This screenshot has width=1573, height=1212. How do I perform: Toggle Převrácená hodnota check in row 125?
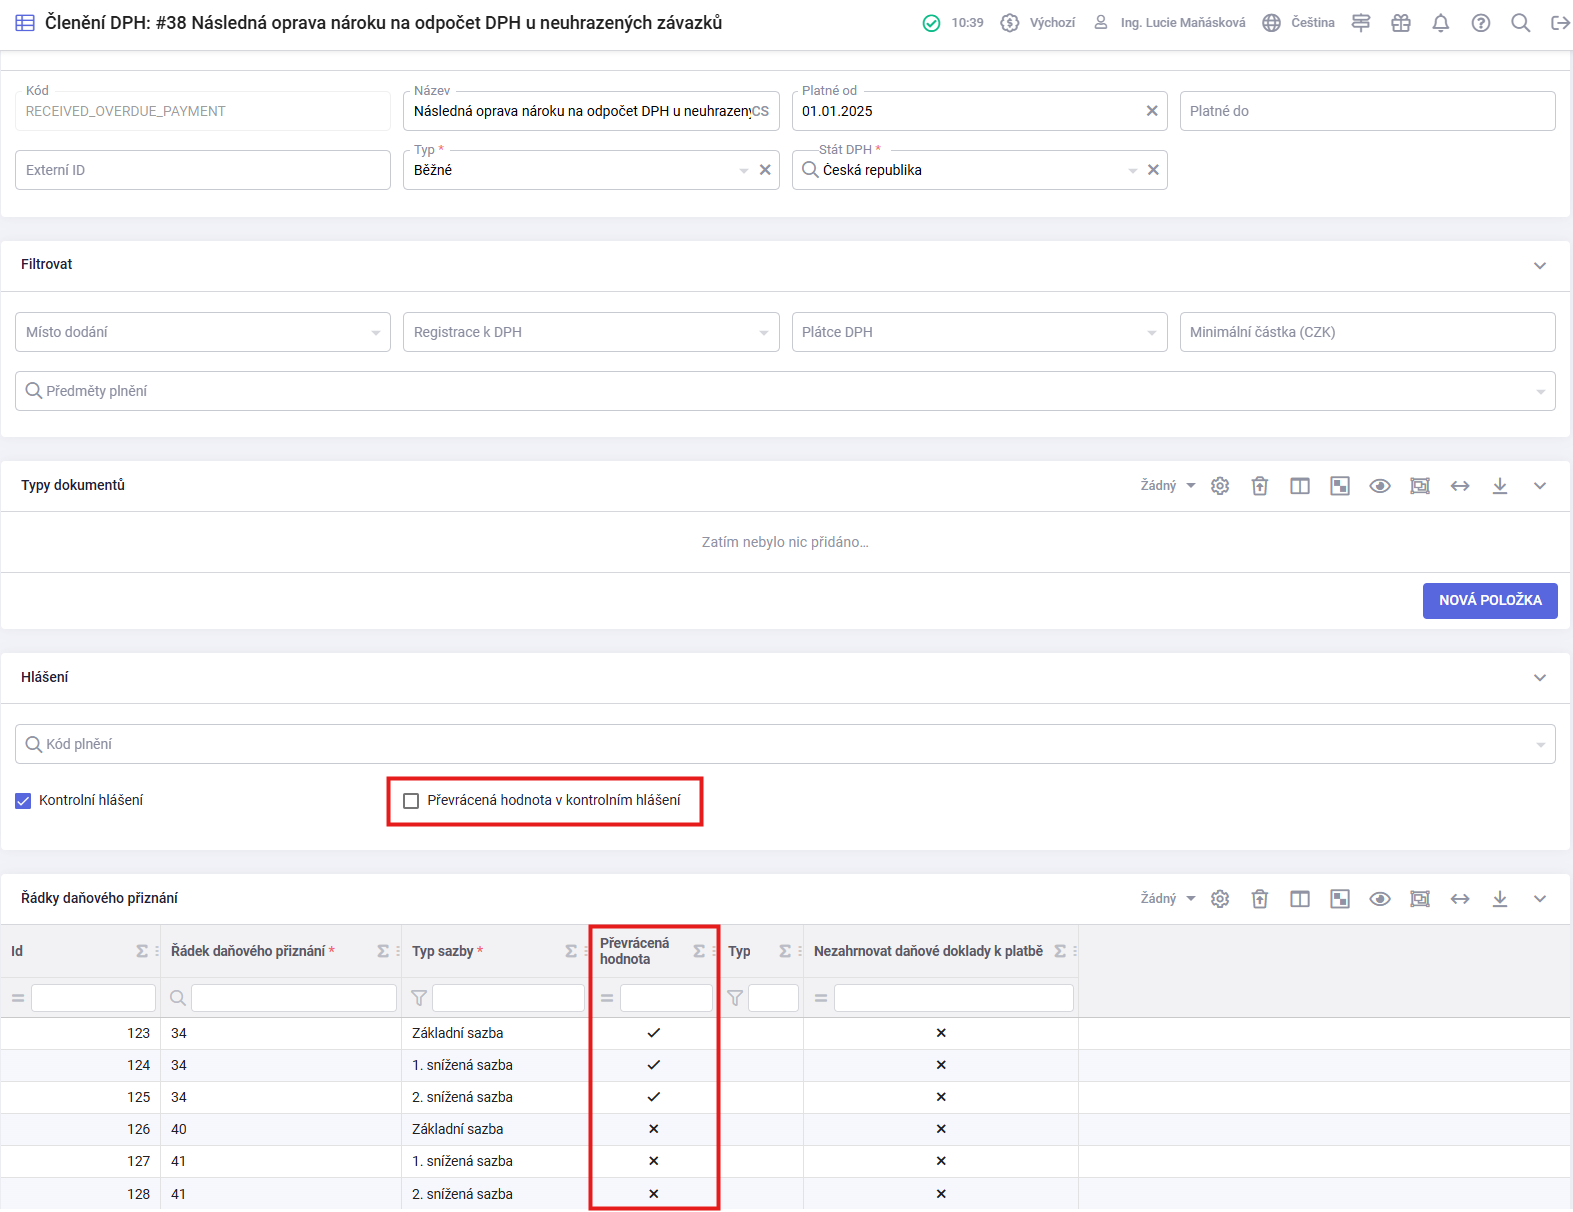point(653,1097)
